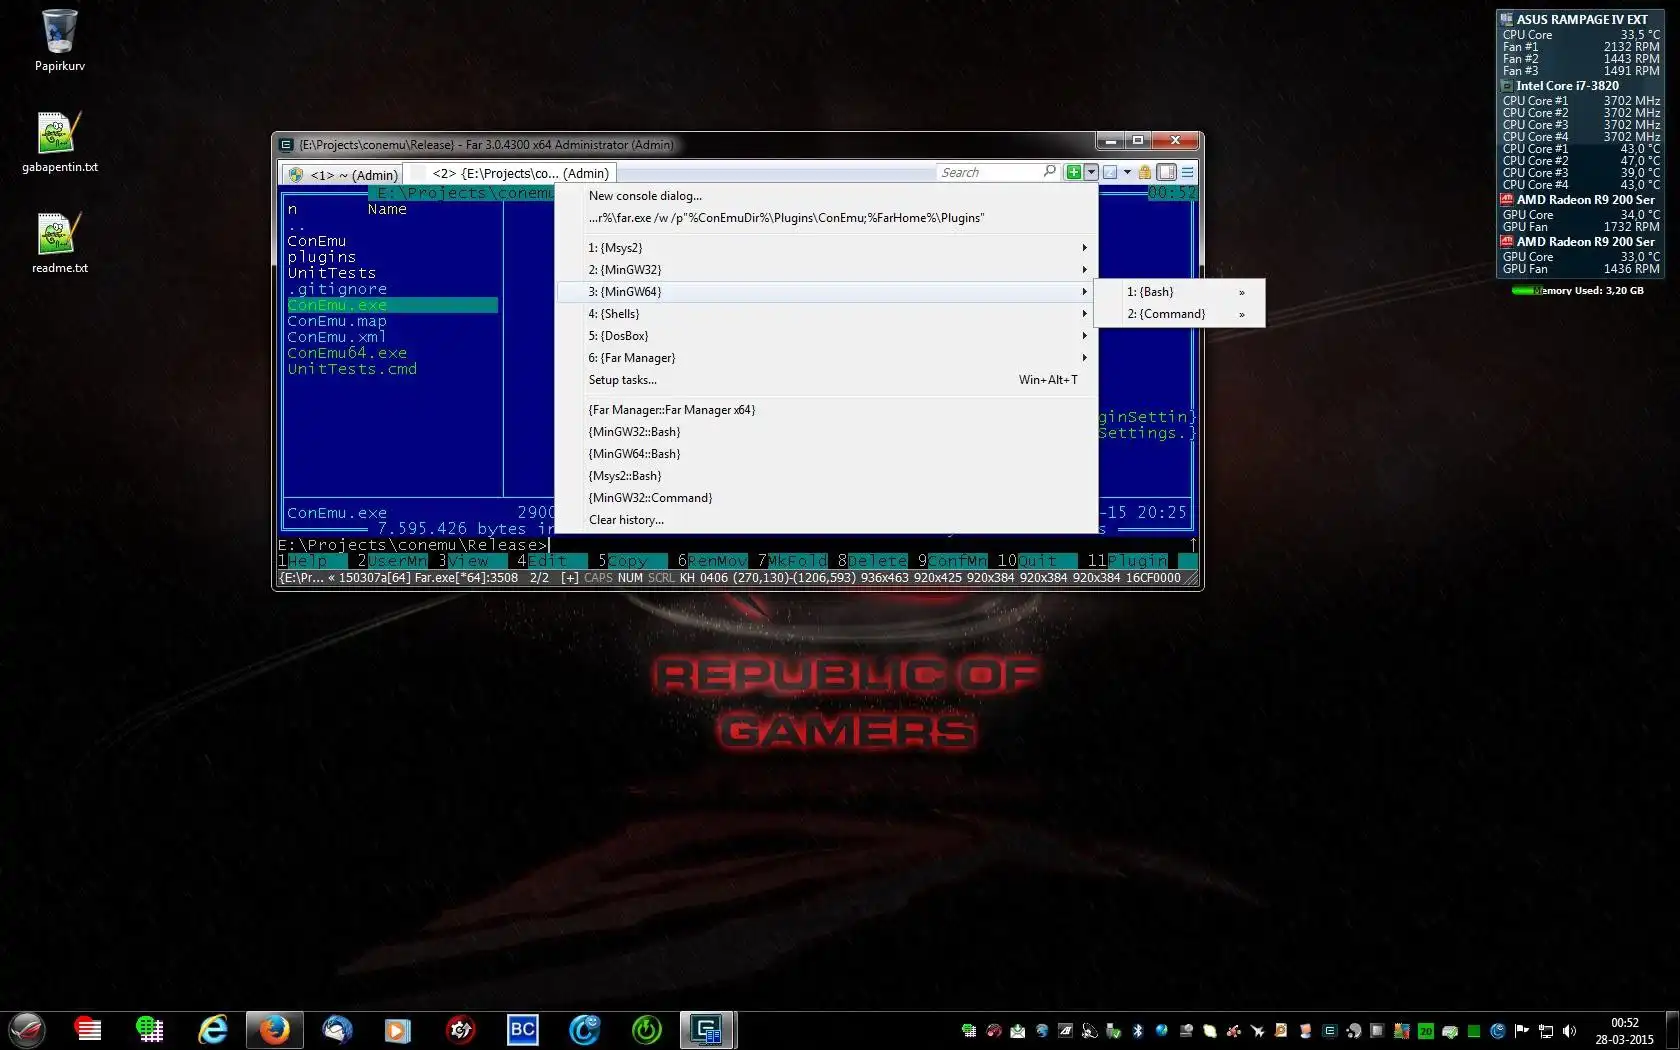The image size is (1680, 1050).
Task: Expand the 3: {MinGW64} submenu
Action: [x=827, y=292]
